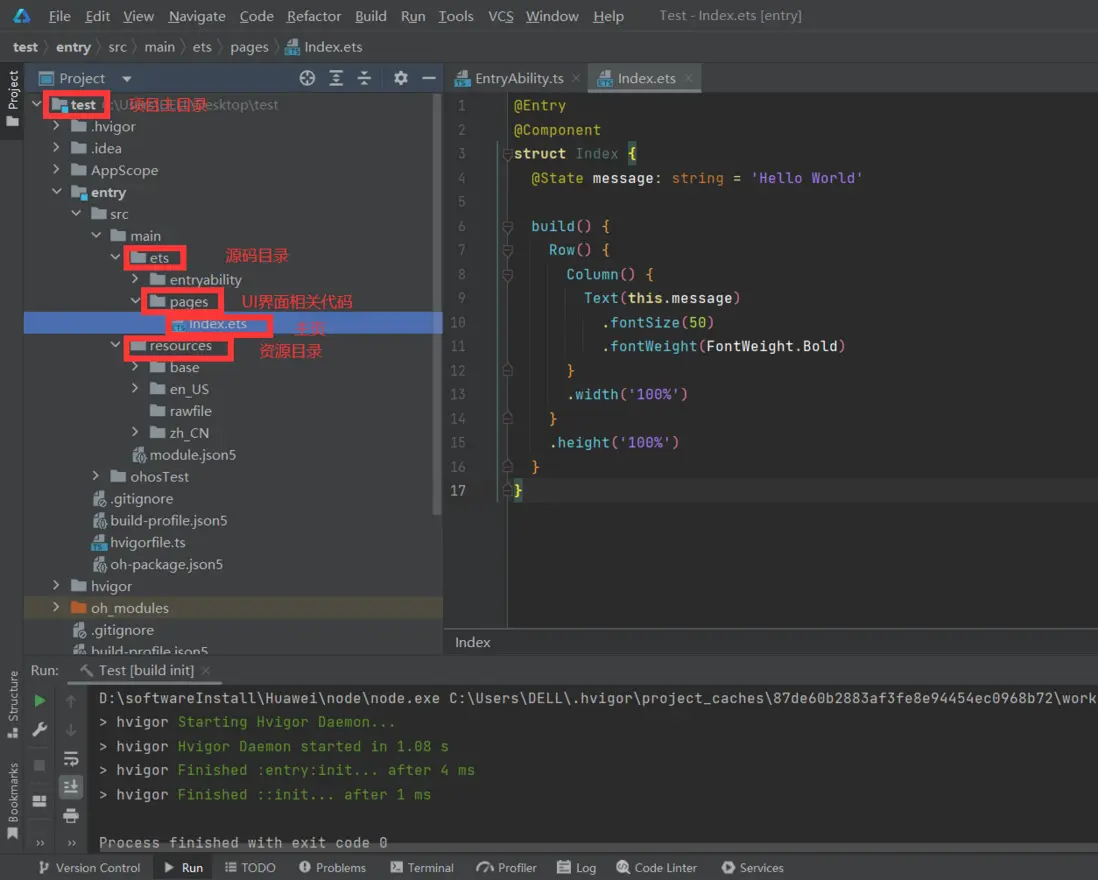Click the printer icon in Run panel

(71, 816)
